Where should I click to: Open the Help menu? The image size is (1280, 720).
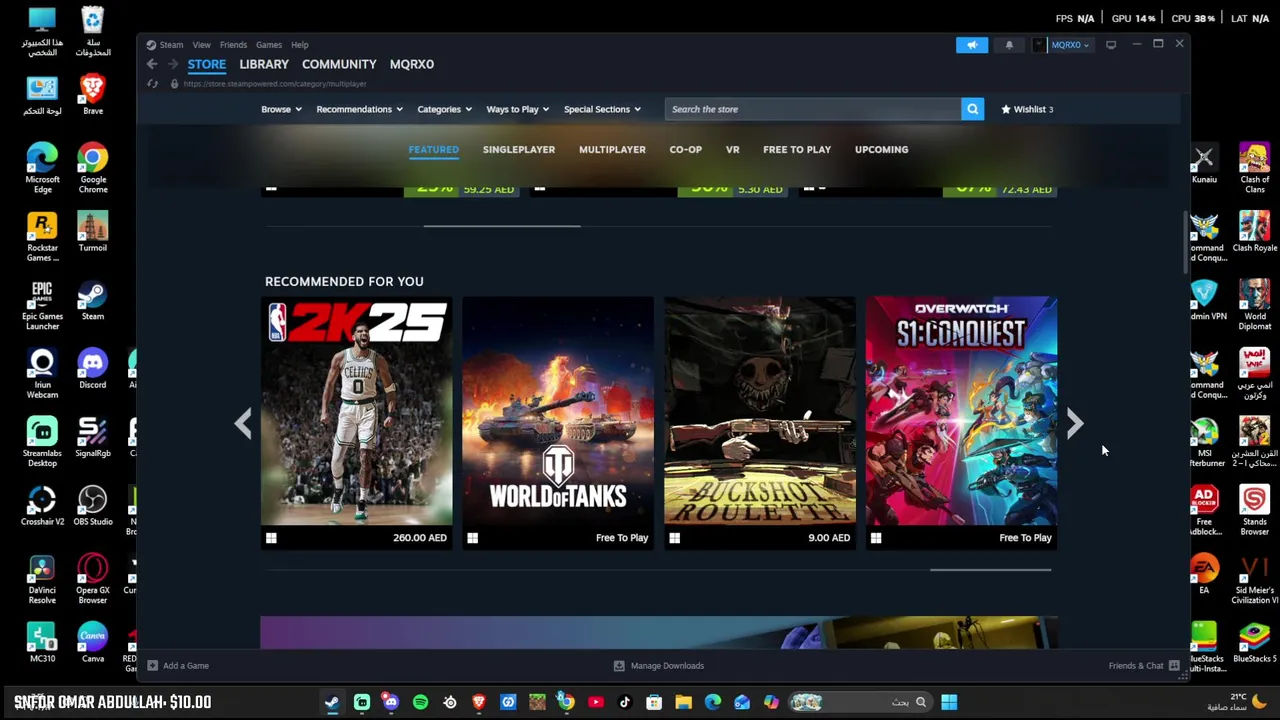pos(299,44)
